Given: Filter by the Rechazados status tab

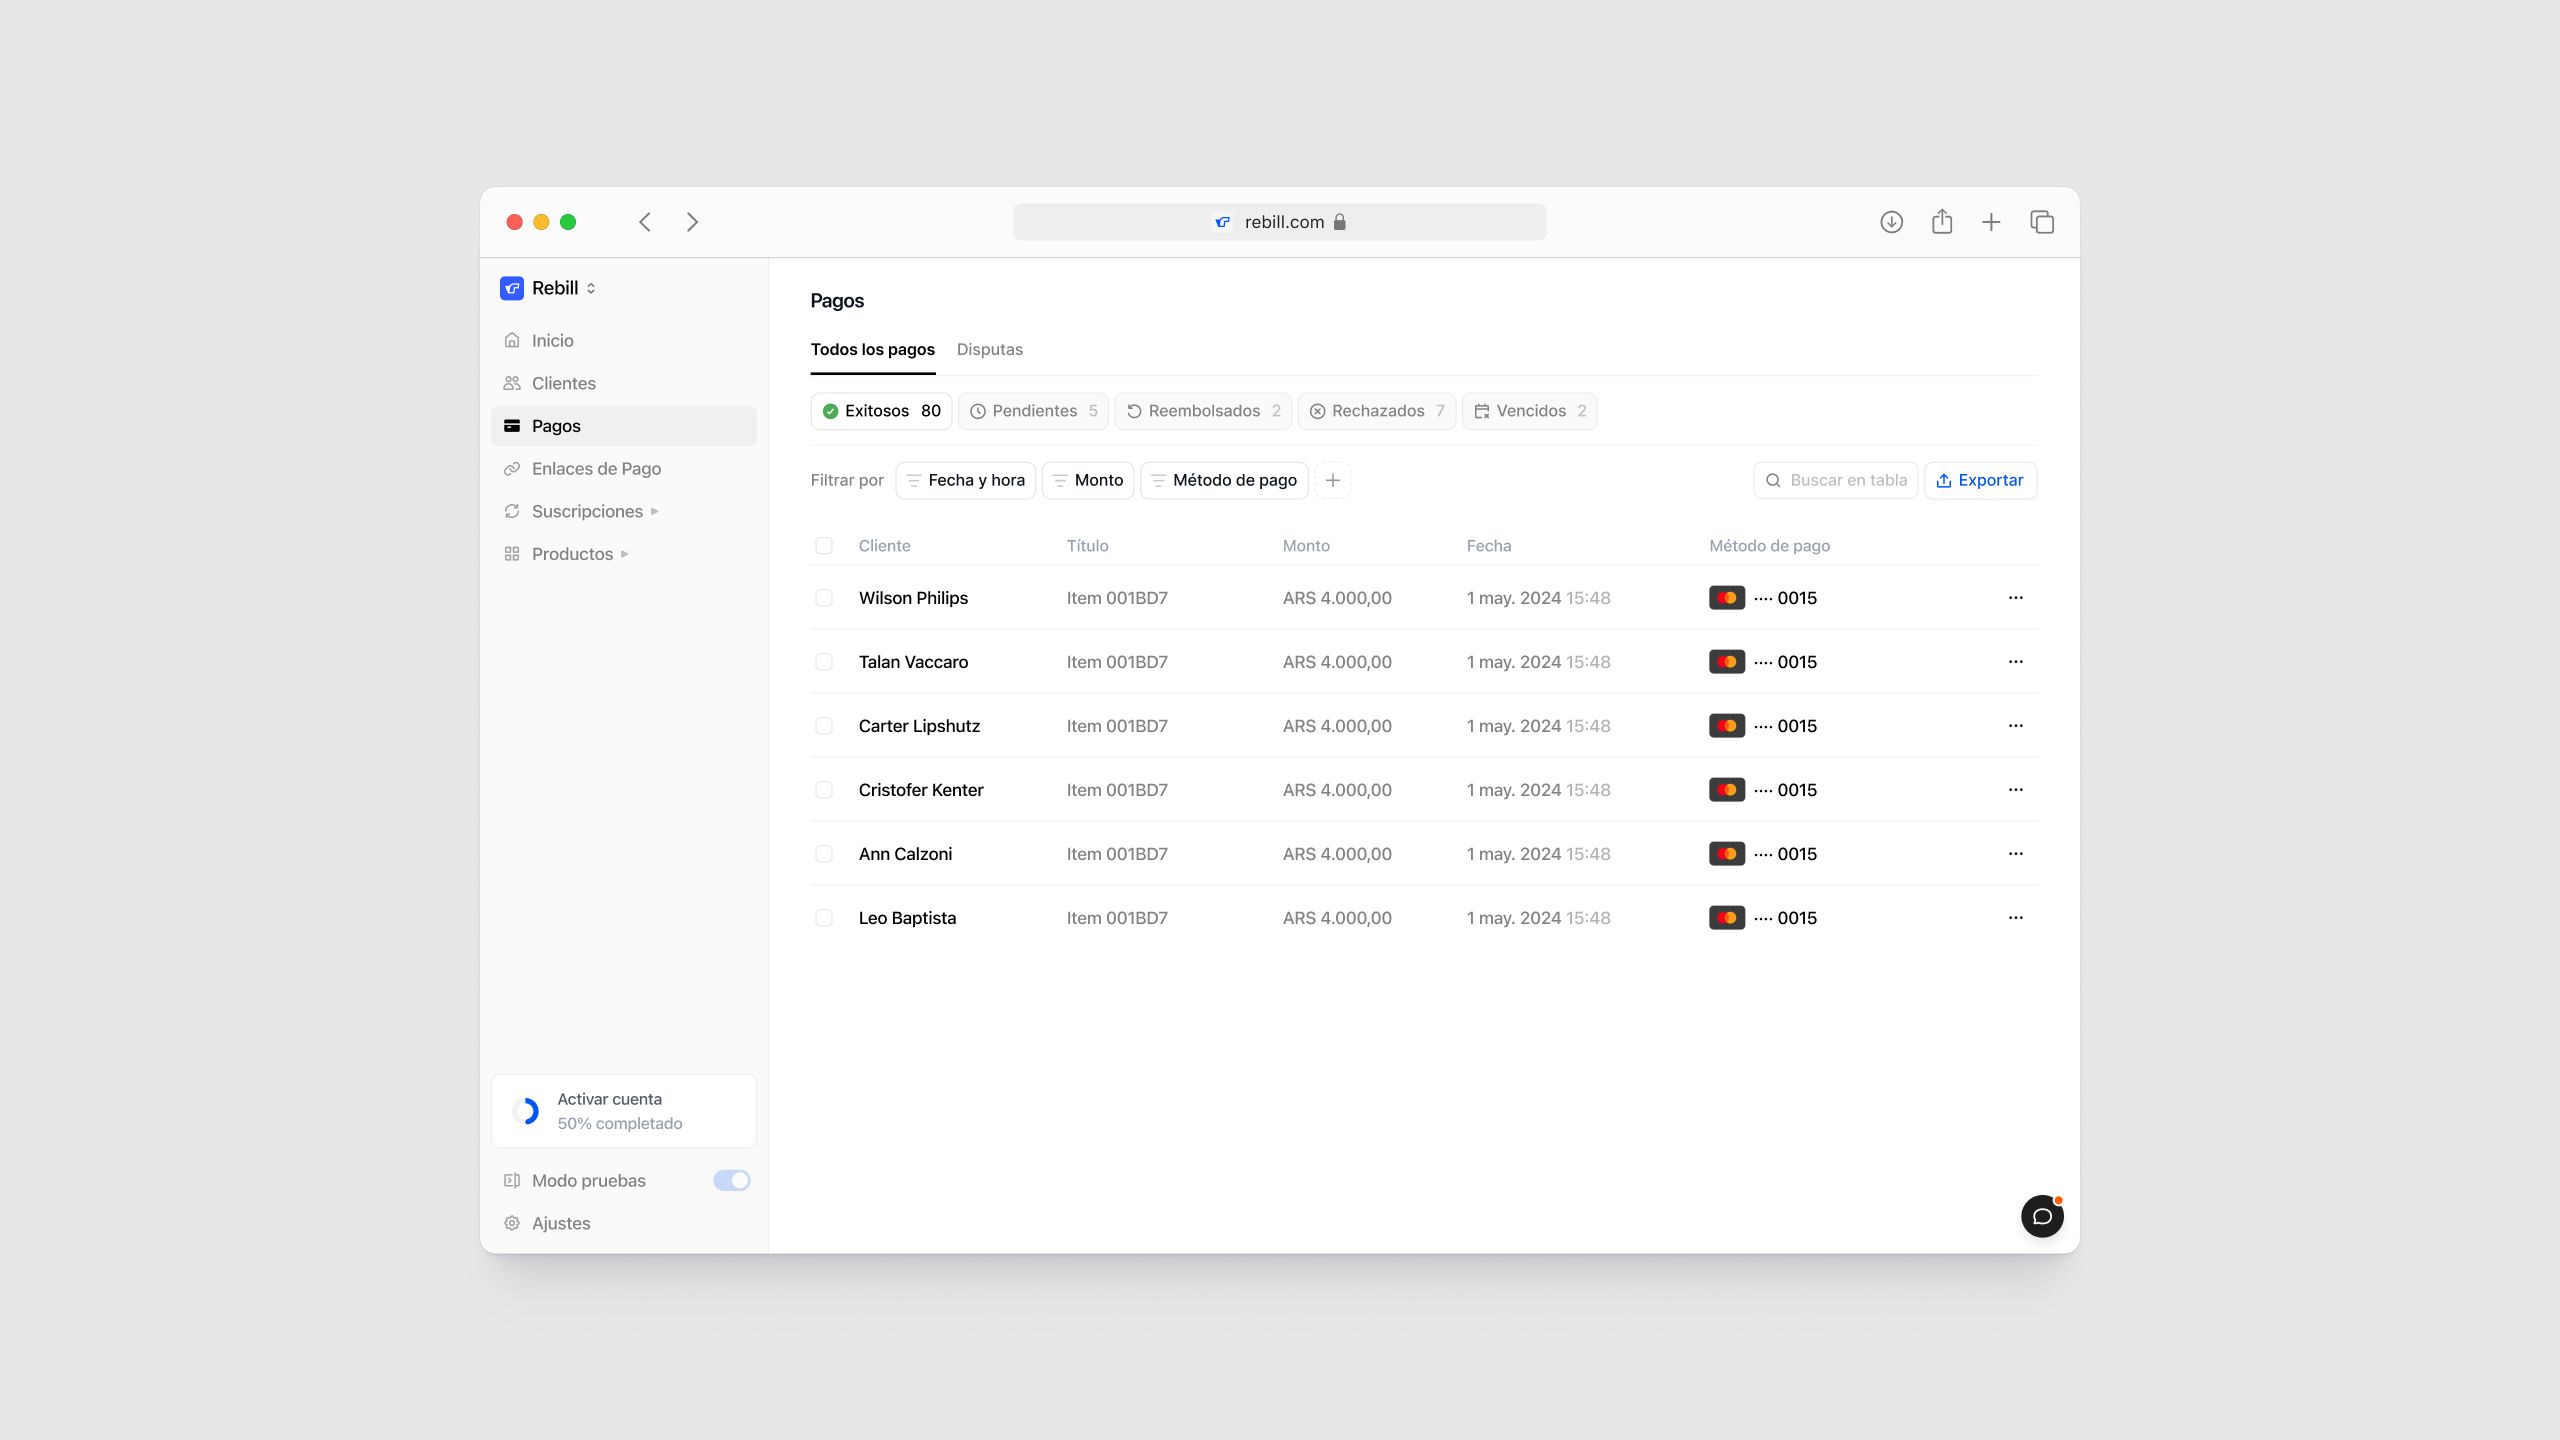Looking at the screenshot, I should point(1376,411).
